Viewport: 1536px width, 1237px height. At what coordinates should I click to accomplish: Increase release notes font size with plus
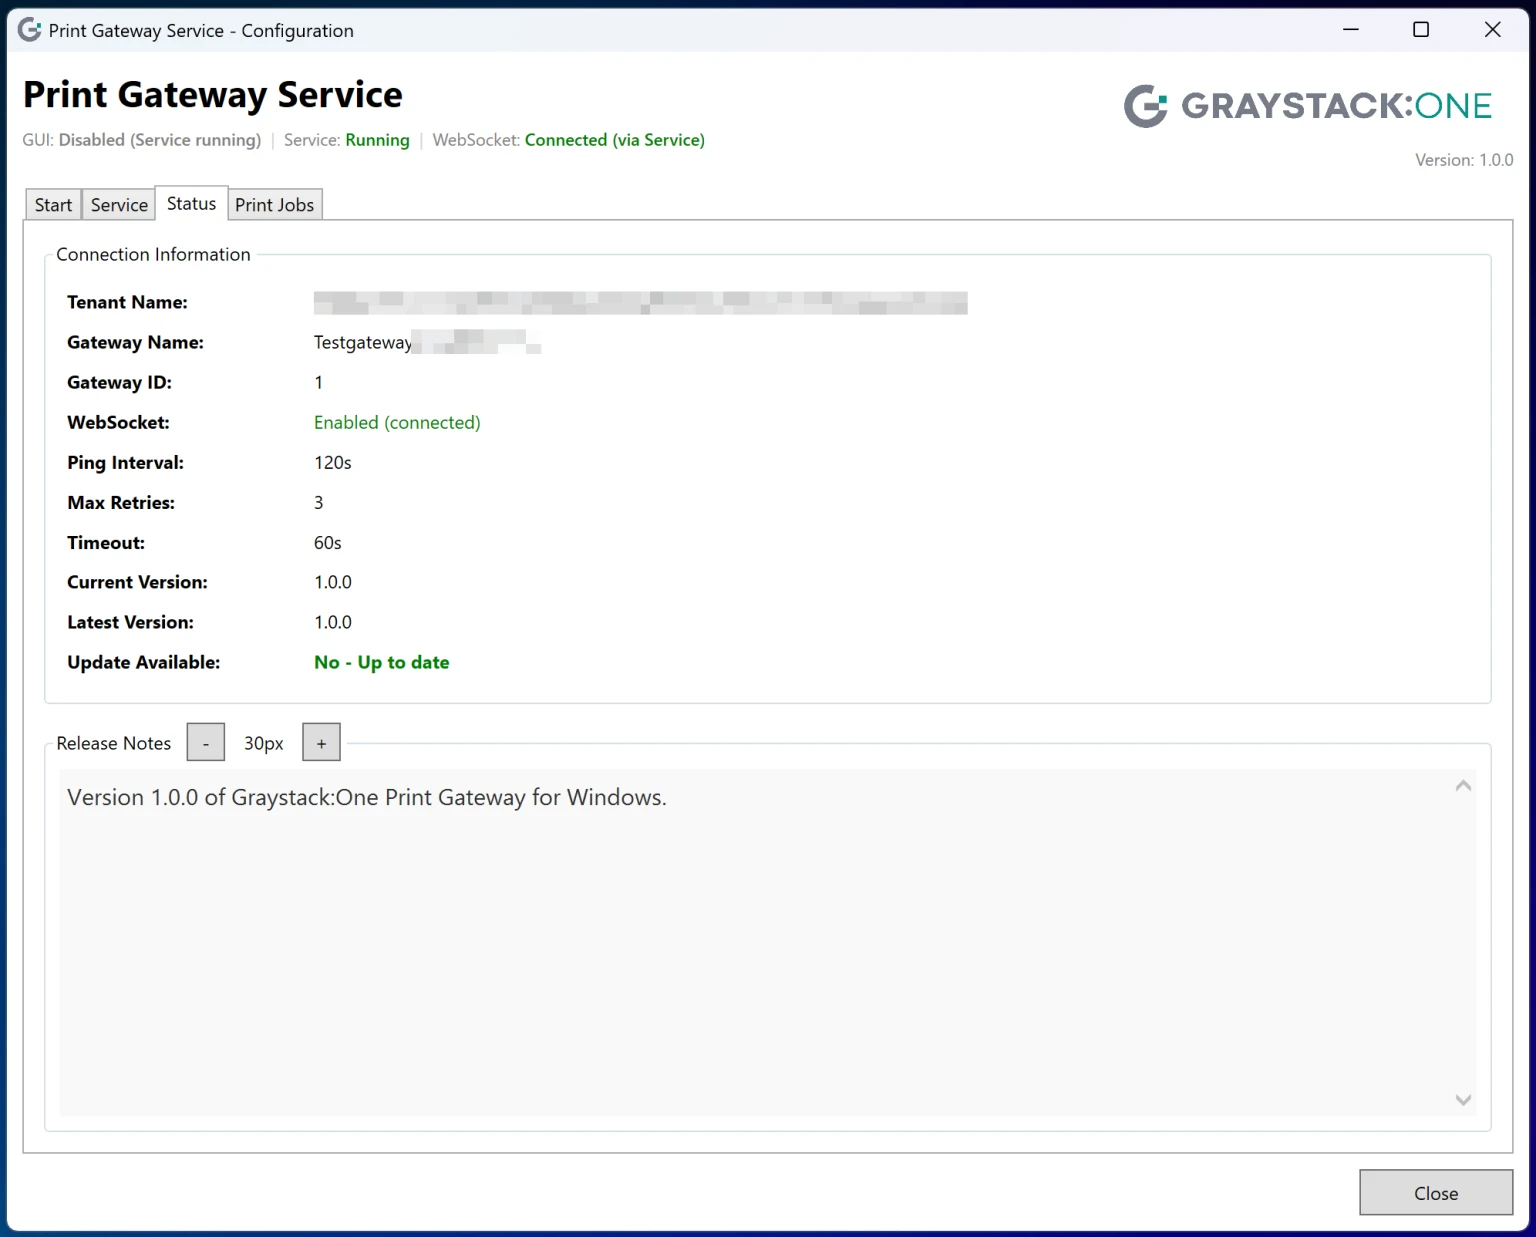pyautogui.click(x=321, y=743)
